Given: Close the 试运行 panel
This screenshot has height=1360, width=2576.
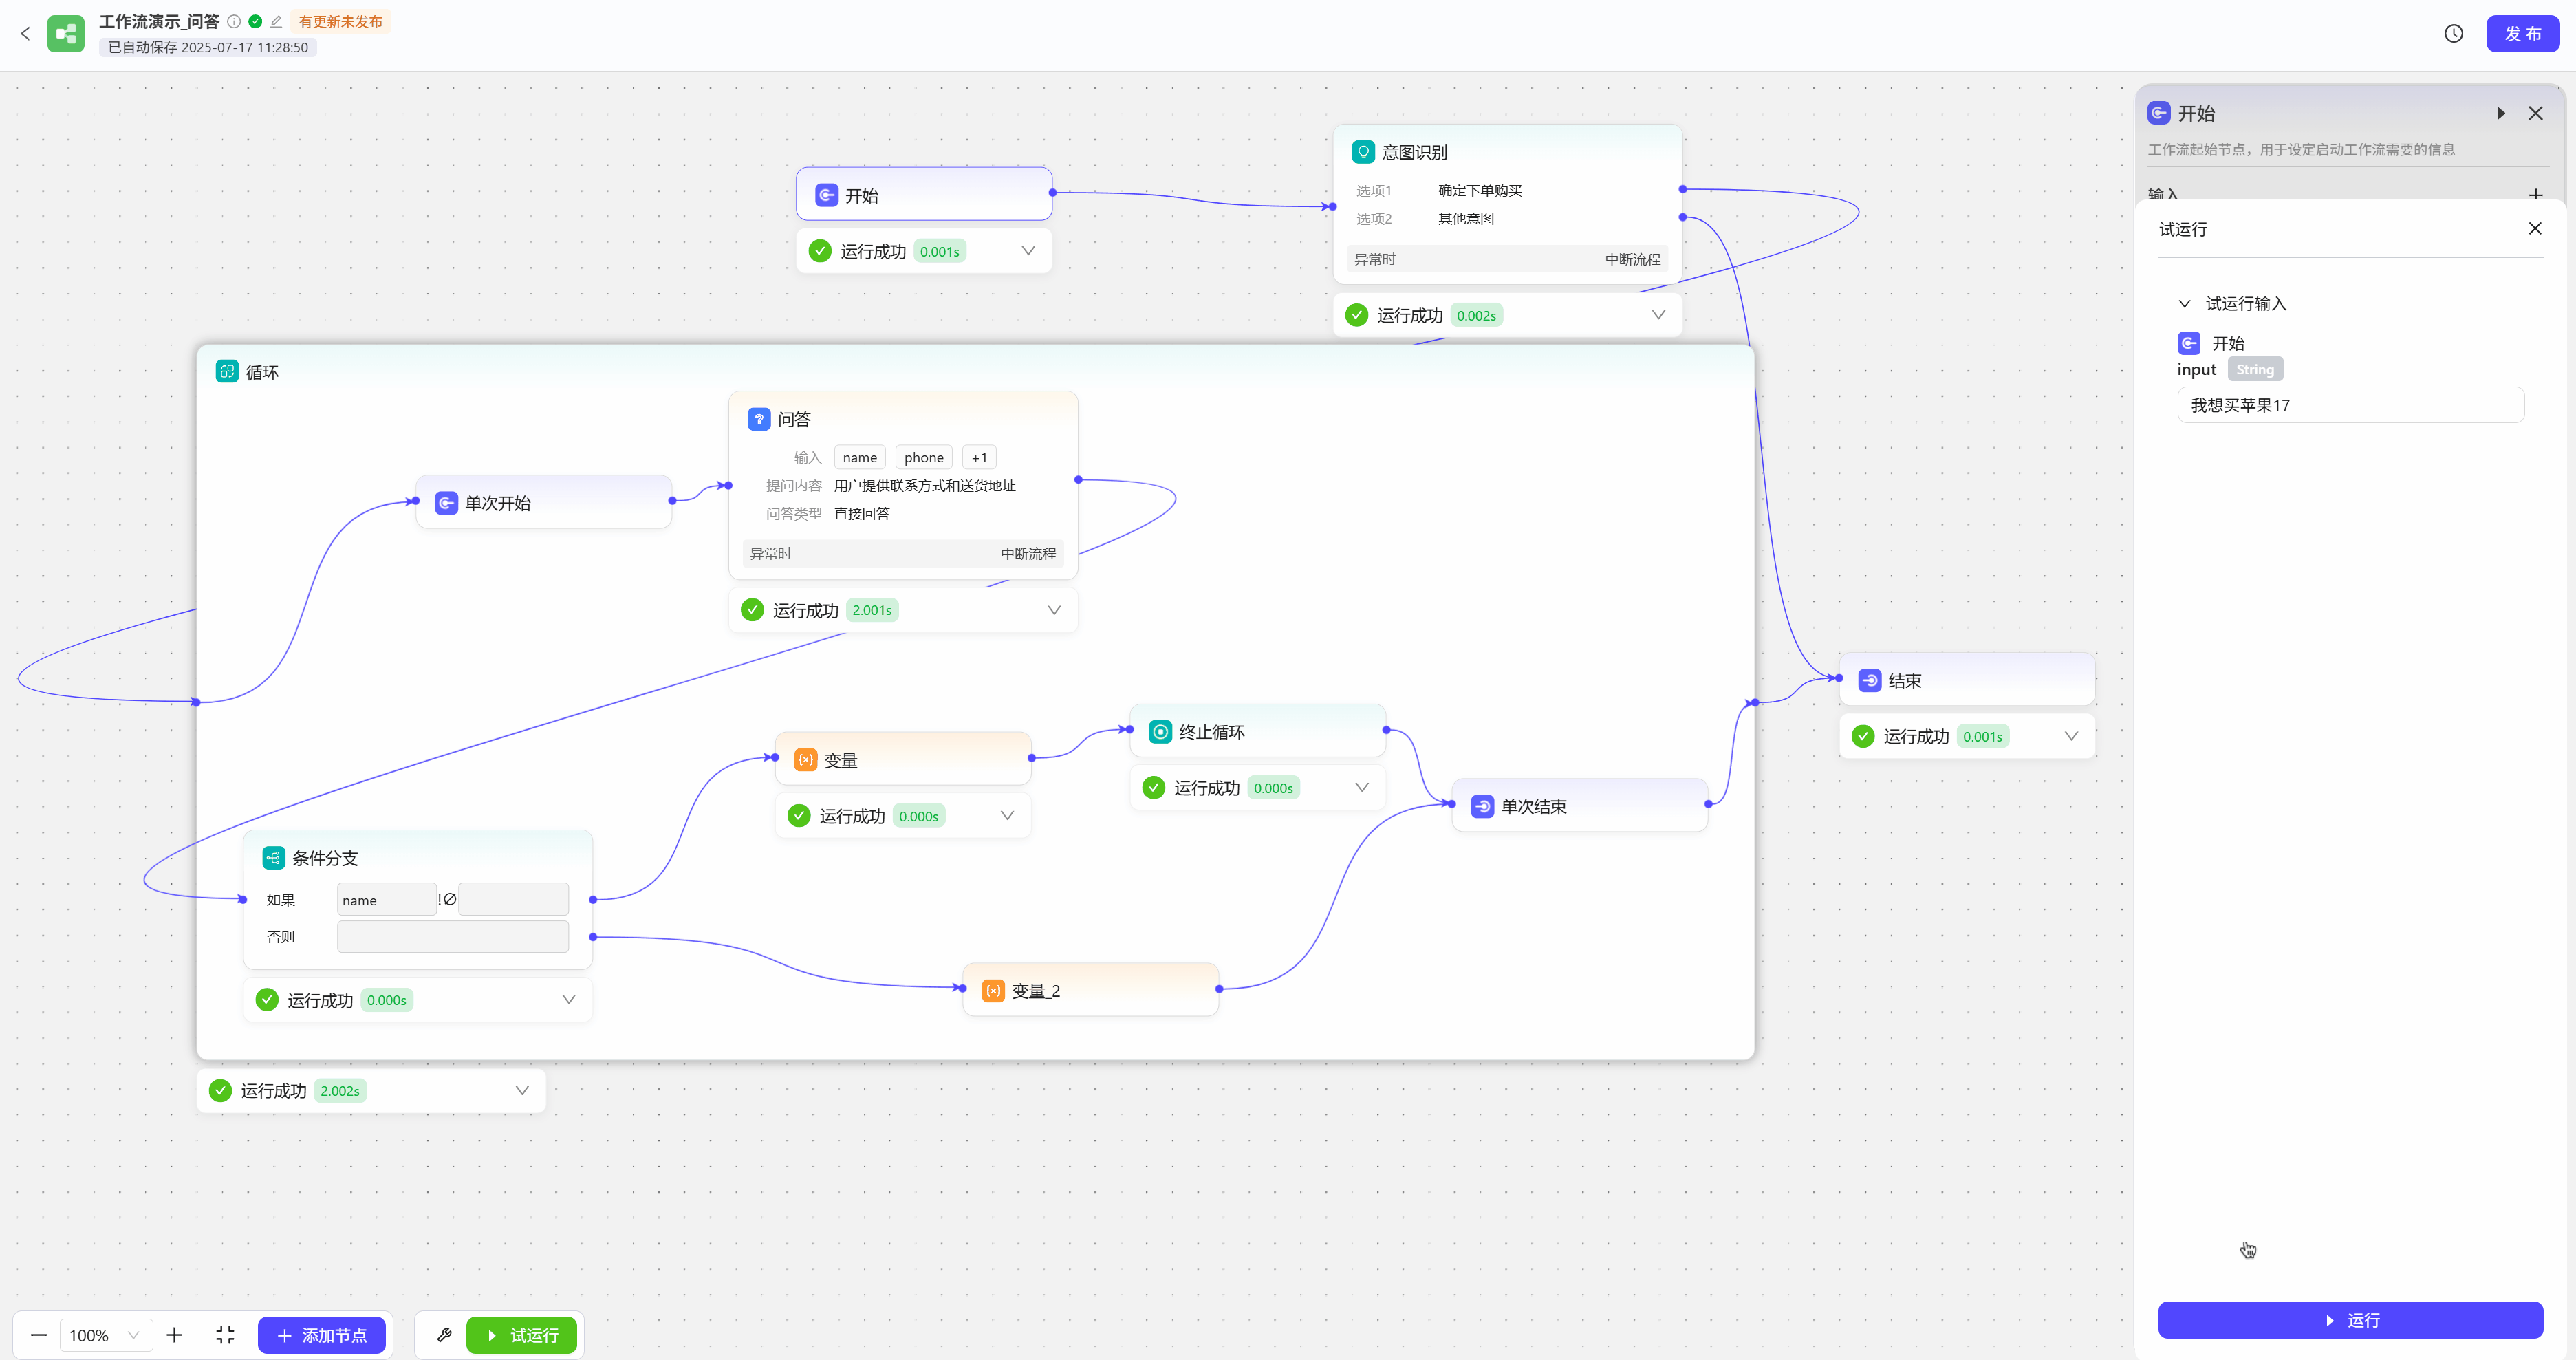Looking at the screenshot, I should [x=2534, y=229].
